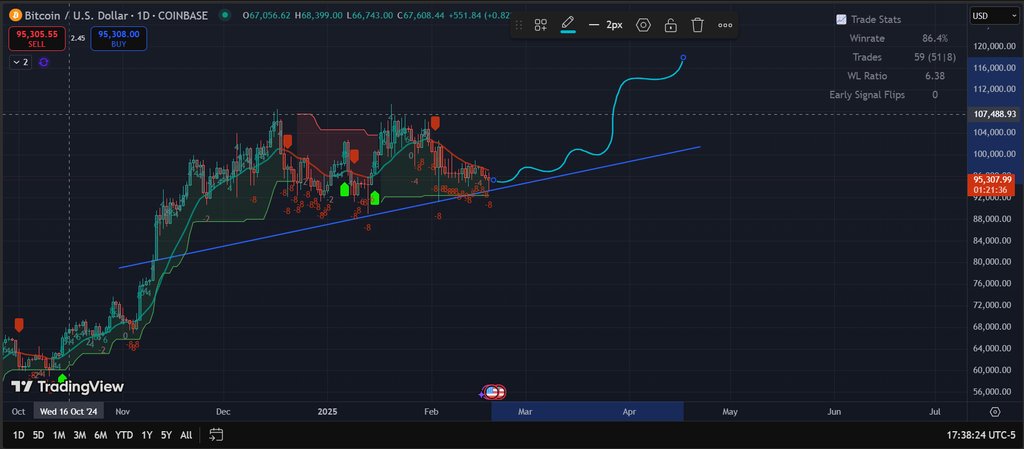Viewport: 1024px width, 449px height.
Task: Click the Bitcoin symbol logo icon
Action: (15, 14)
